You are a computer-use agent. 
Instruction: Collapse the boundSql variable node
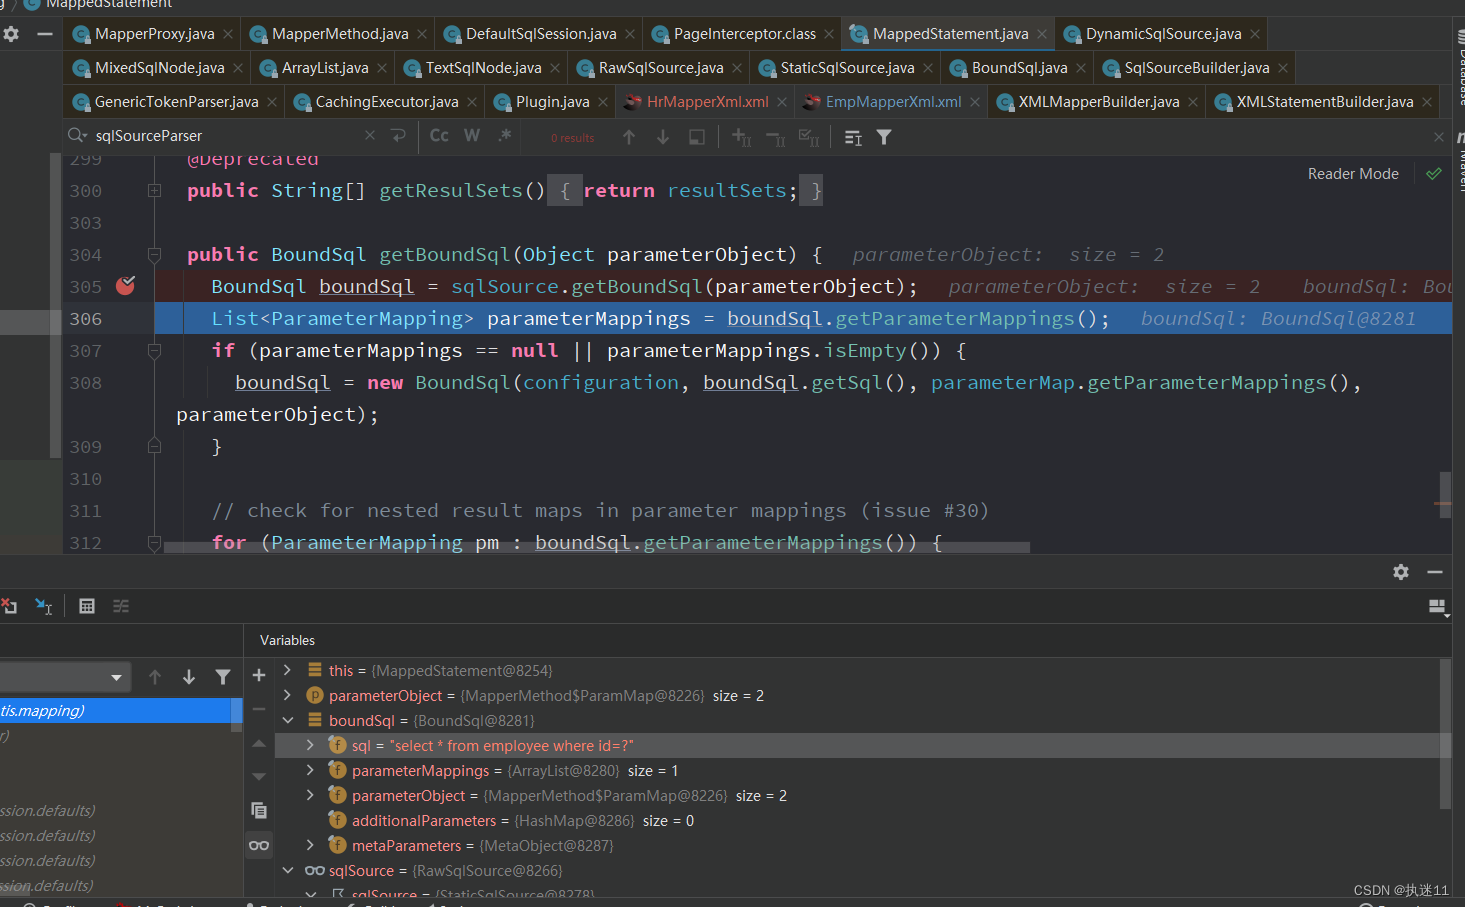[288, 720]
